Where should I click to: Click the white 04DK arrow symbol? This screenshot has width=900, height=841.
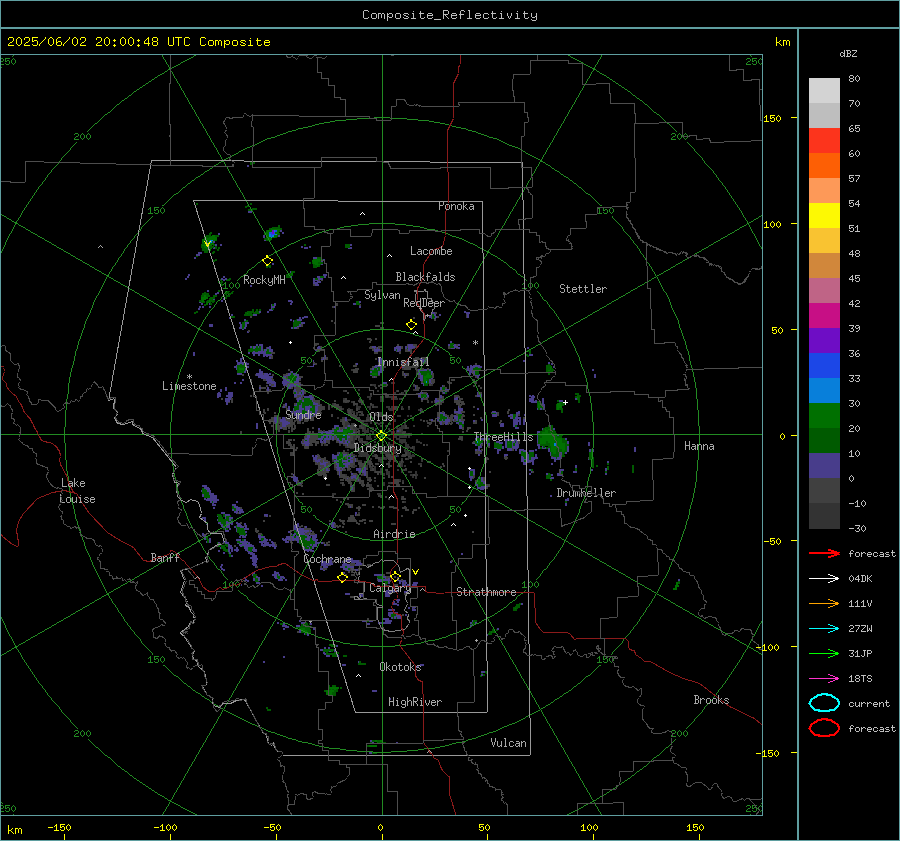[x=824, y=578]
